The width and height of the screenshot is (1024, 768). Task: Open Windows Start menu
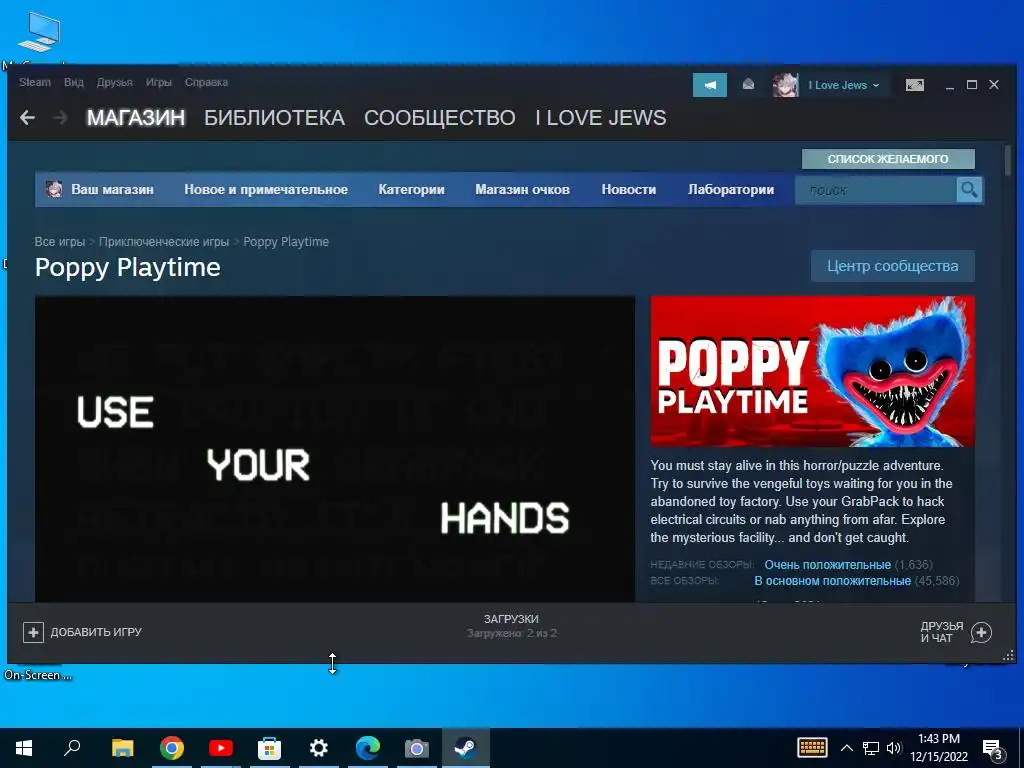(24, 748)
